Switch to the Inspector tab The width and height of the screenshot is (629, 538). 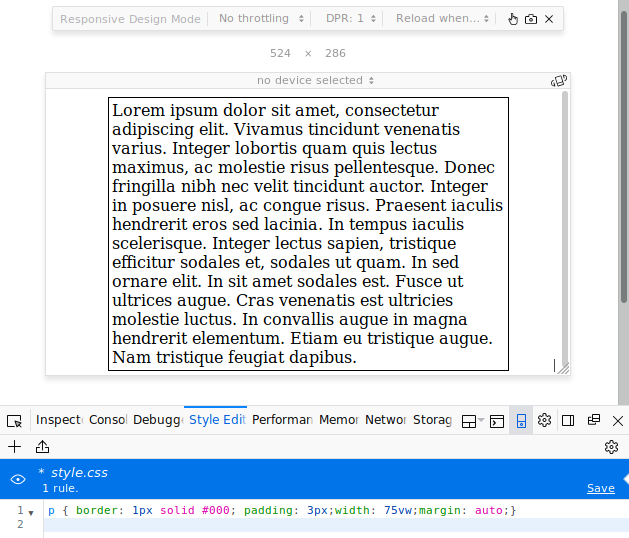tap(58, 420)
